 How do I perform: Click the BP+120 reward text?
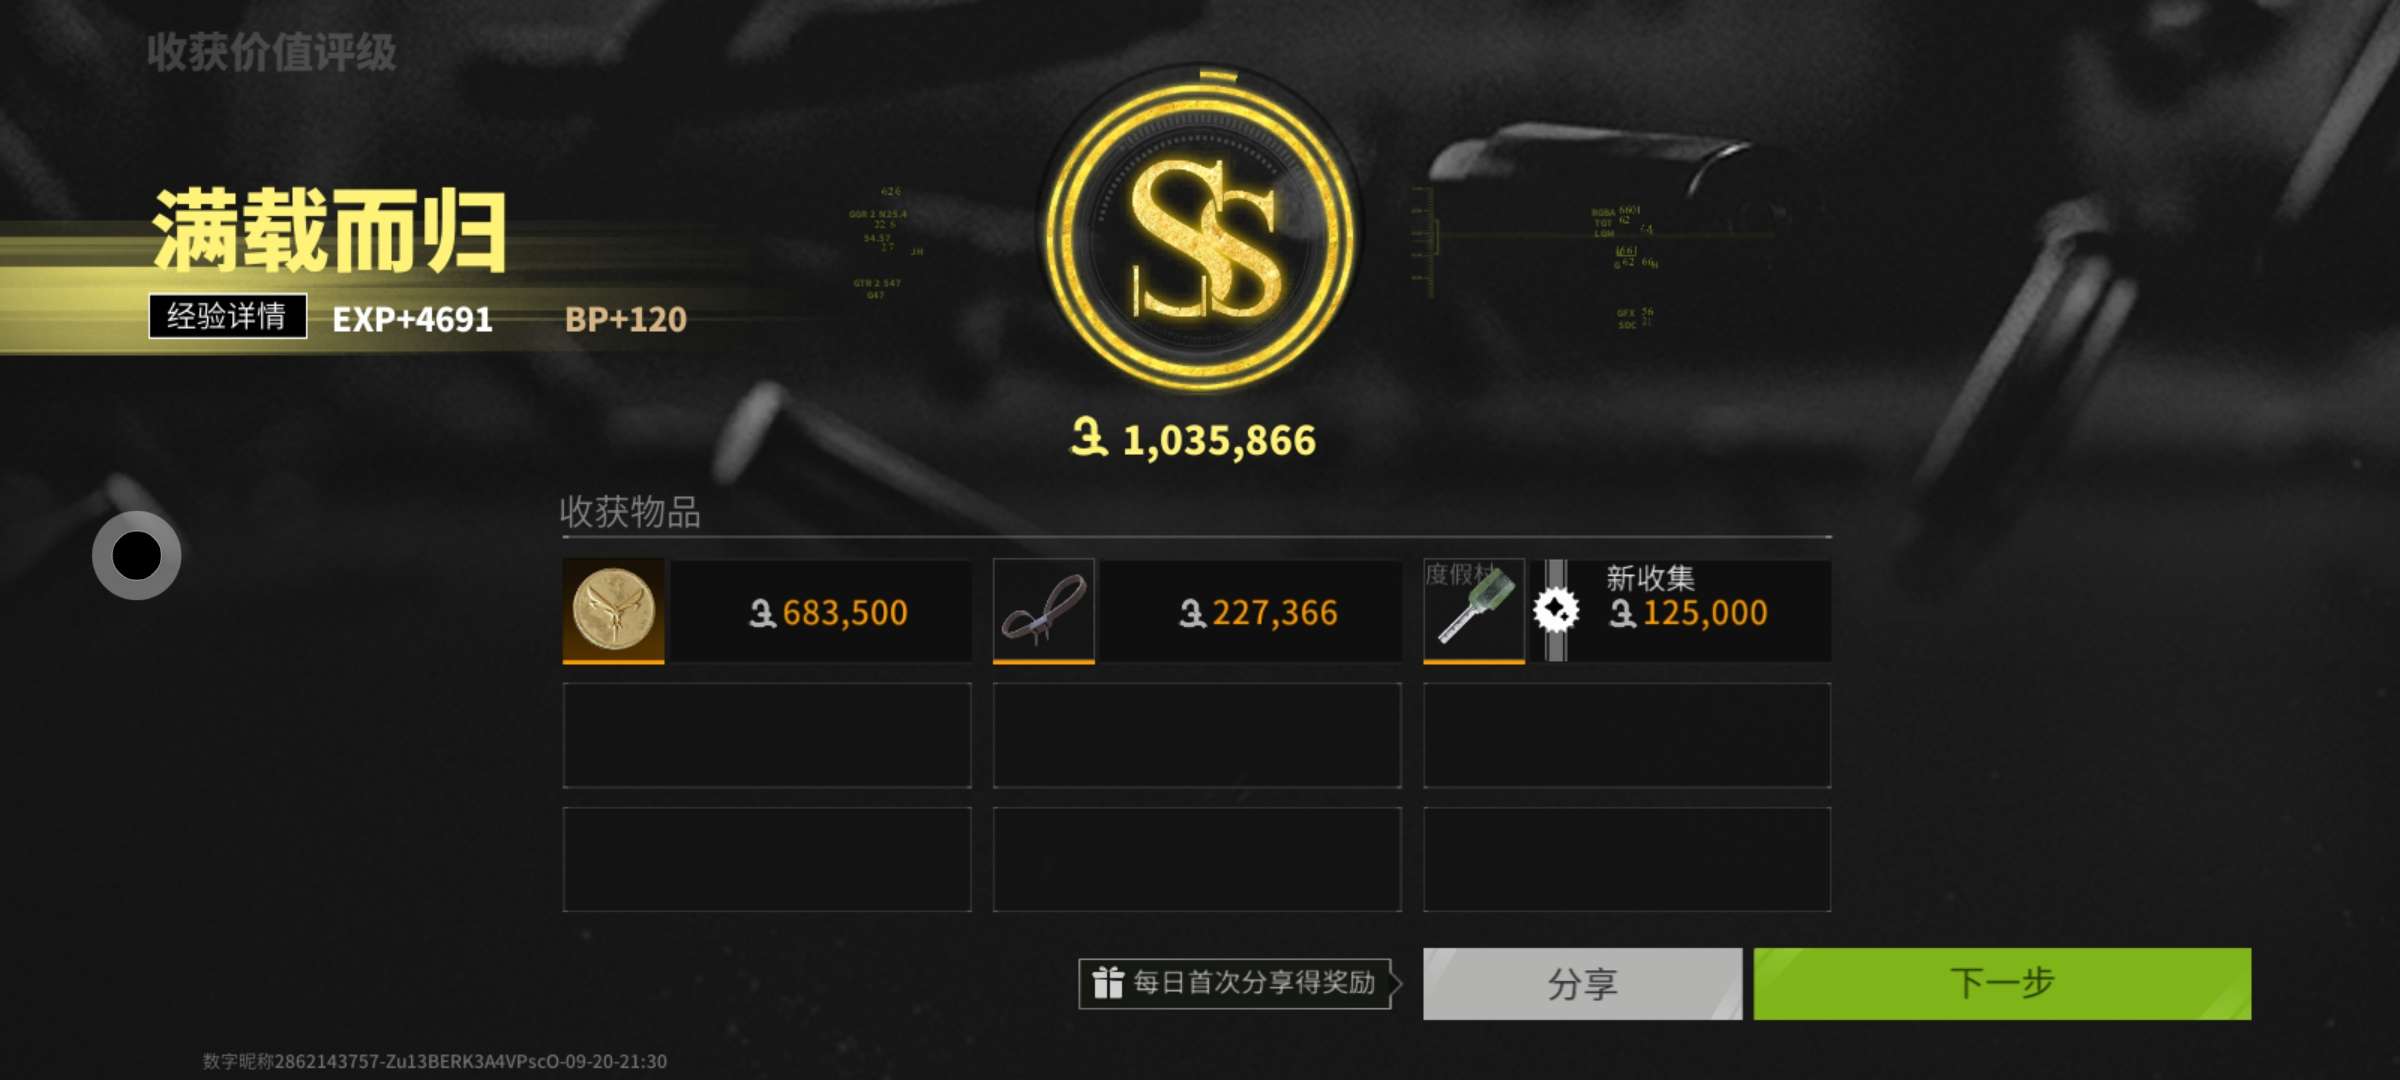(x=626, y=320)
